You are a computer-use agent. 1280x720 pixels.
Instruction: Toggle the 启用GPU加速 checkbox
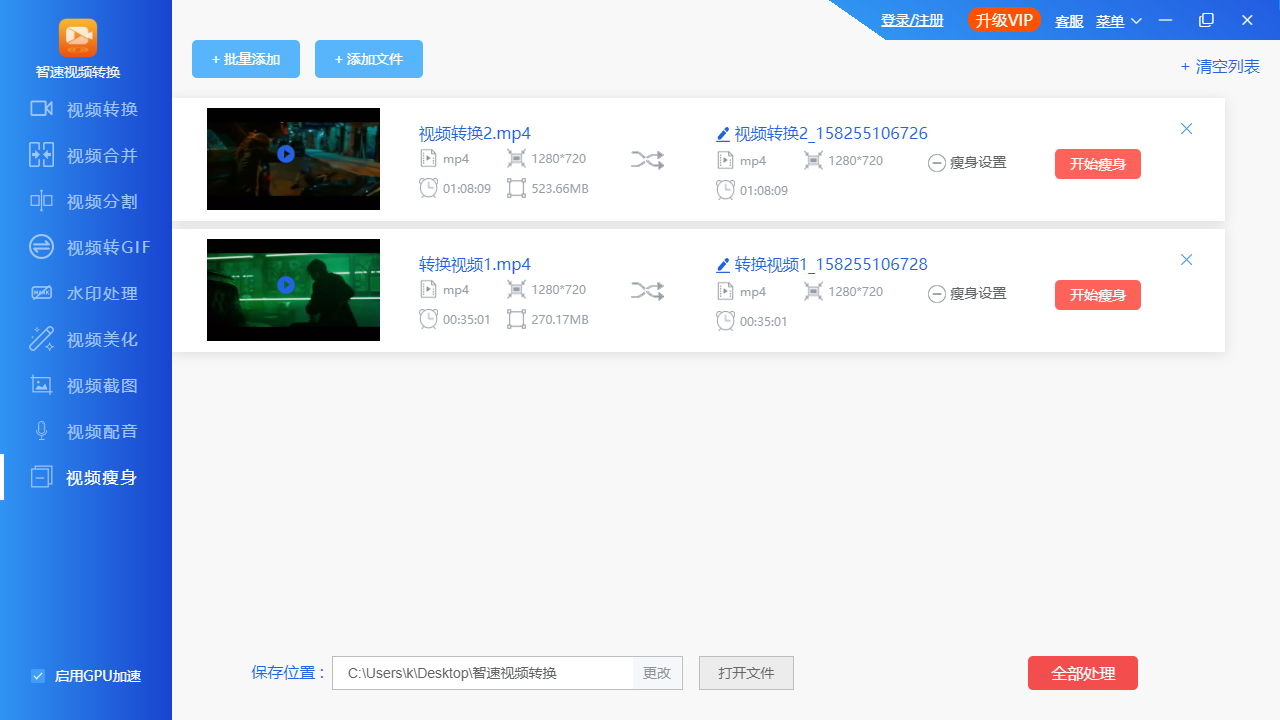38,676
